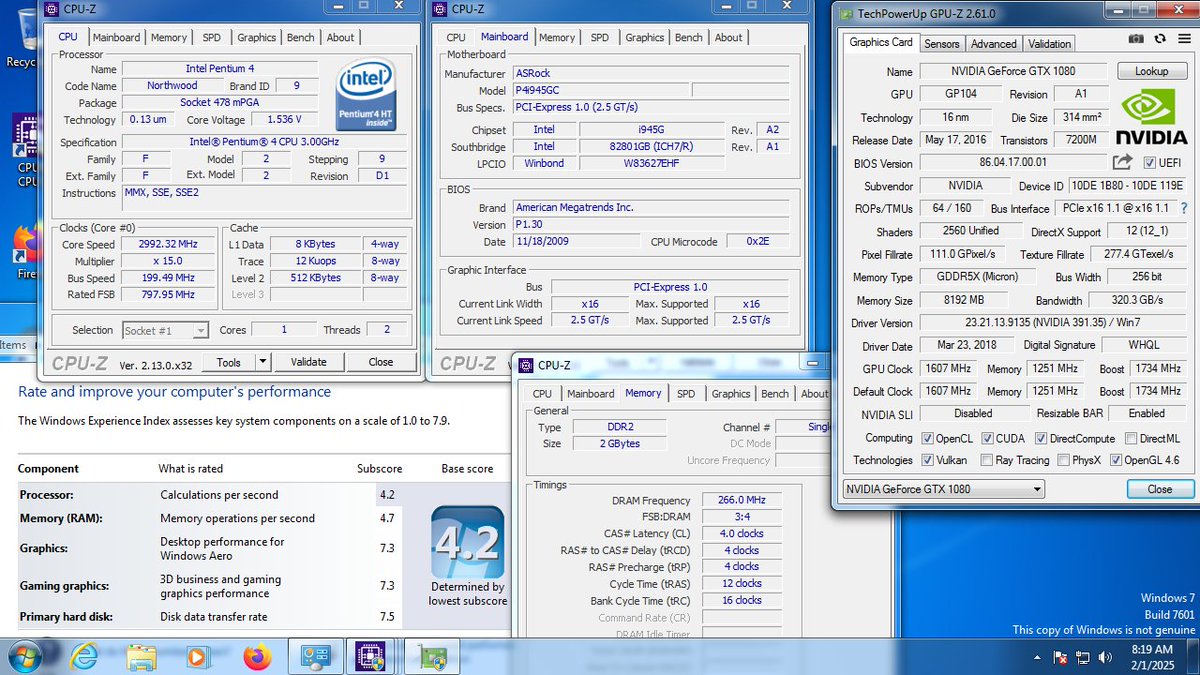Click the GPU-Z refresh arrows icon
1200x675 pixels.
tap(1160, 39)
